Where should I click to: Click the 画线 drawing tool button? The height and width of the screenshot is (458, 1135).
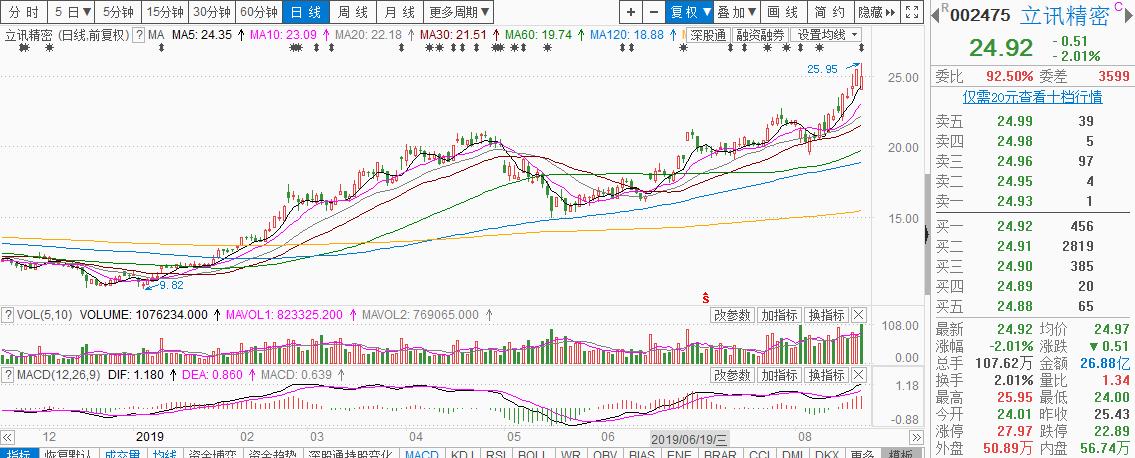[x=782, y=12]
